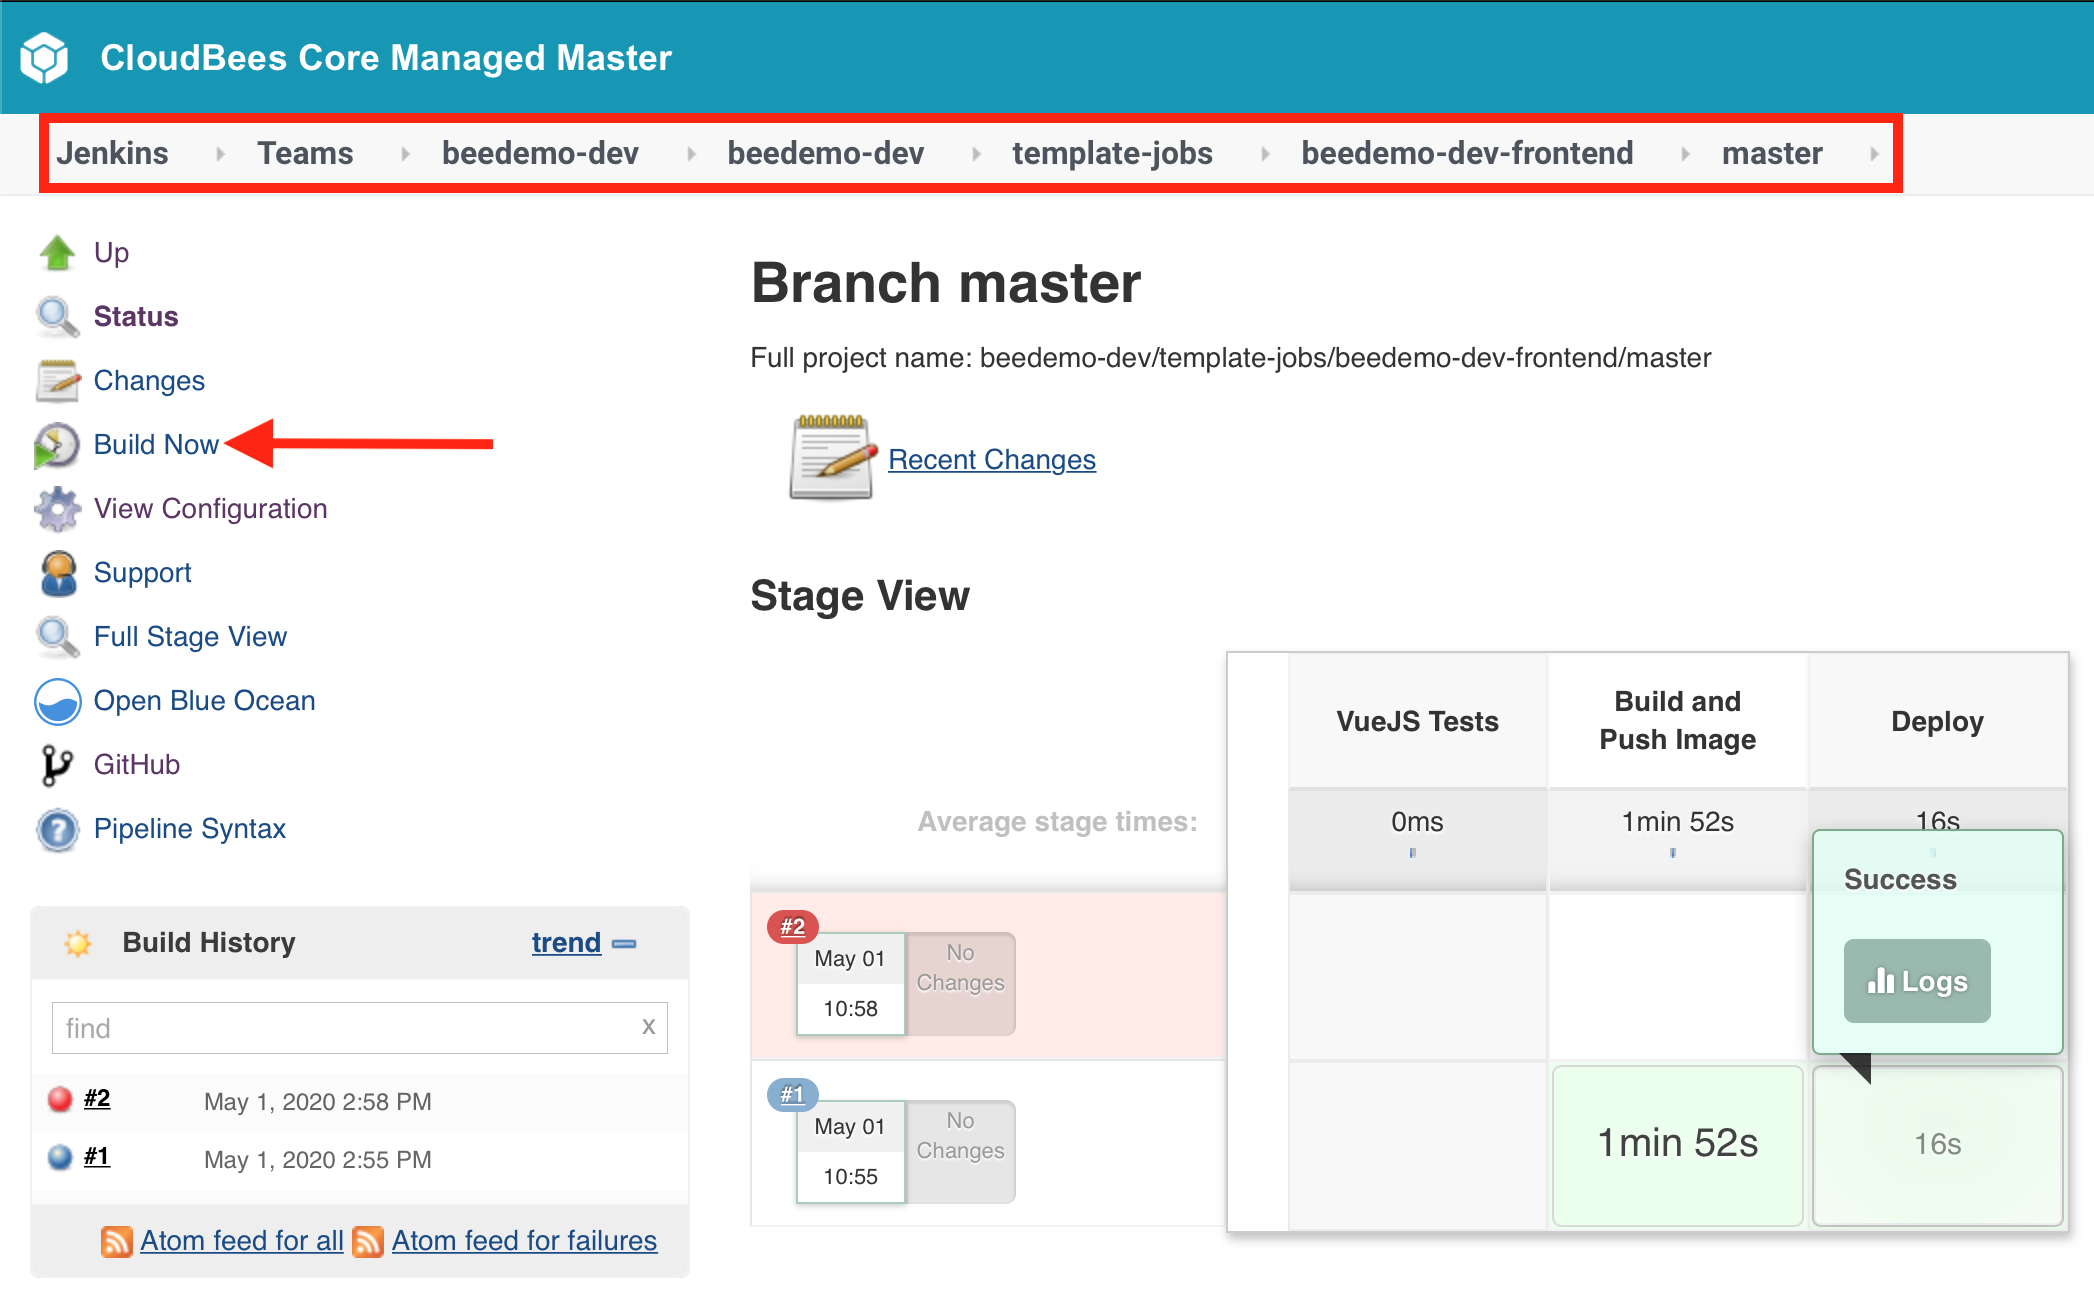The image size is (2094, 1300).
Task: Open the beedemo-dev-frontend breadcrumb
Action: [x=1467, y=153]
